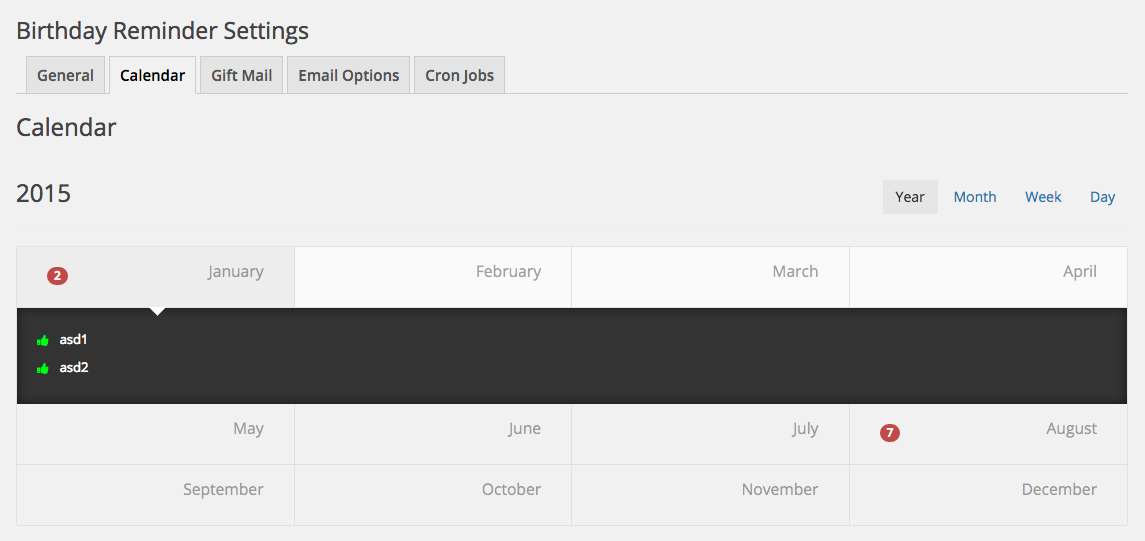Switch to the Gift Mail tab
Image resolution: width=1145 pixels, height=541 pixels.
point(241,76)
